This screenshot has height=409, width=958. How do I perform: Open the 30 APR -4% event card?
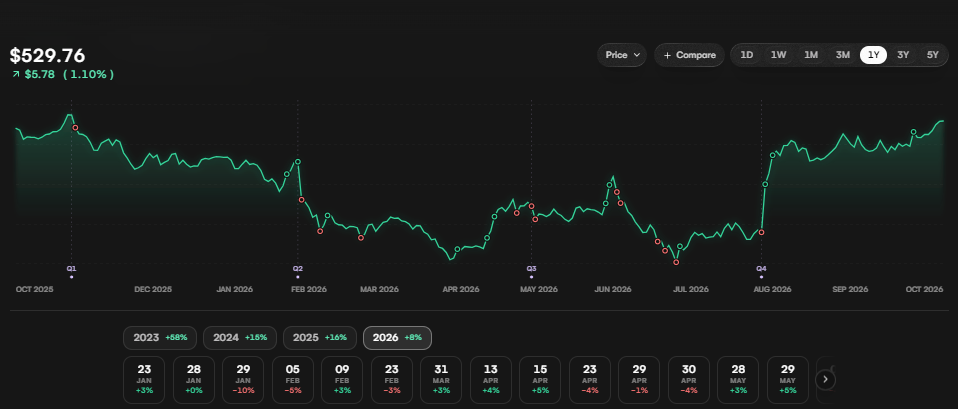[x=689, y=380]
